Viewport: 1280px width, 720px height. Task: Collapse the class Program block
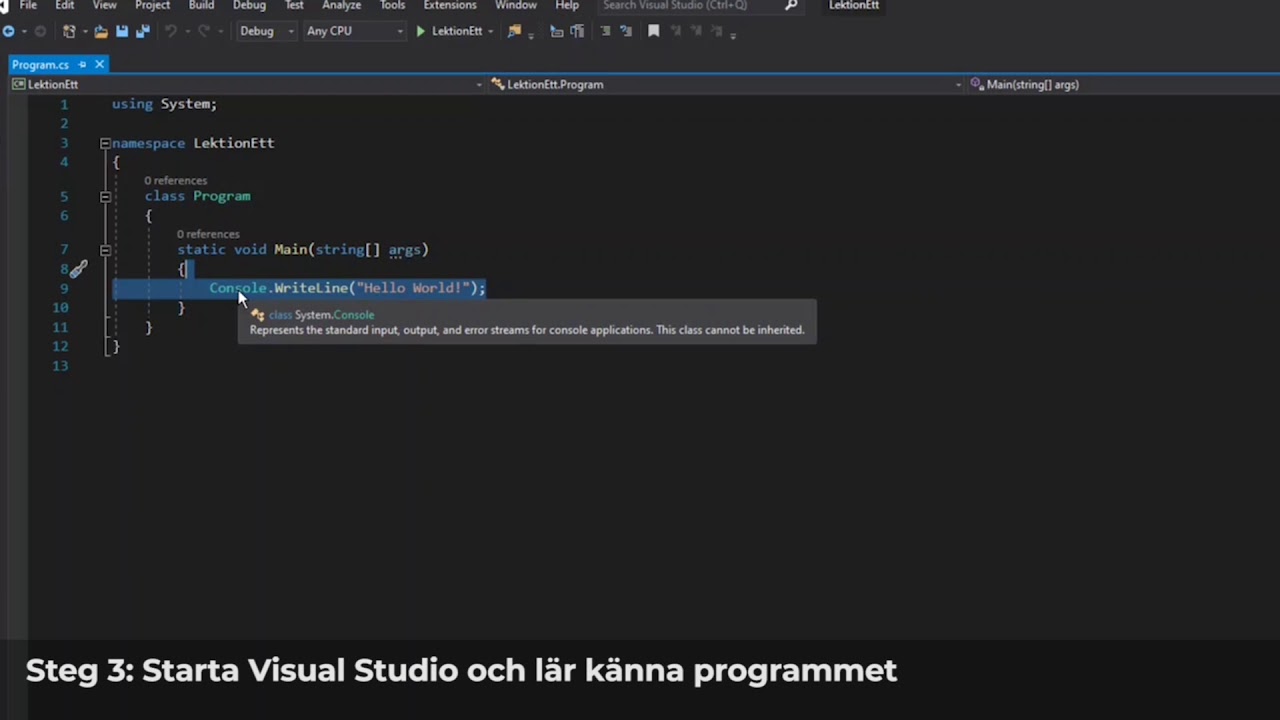(105, 197)
